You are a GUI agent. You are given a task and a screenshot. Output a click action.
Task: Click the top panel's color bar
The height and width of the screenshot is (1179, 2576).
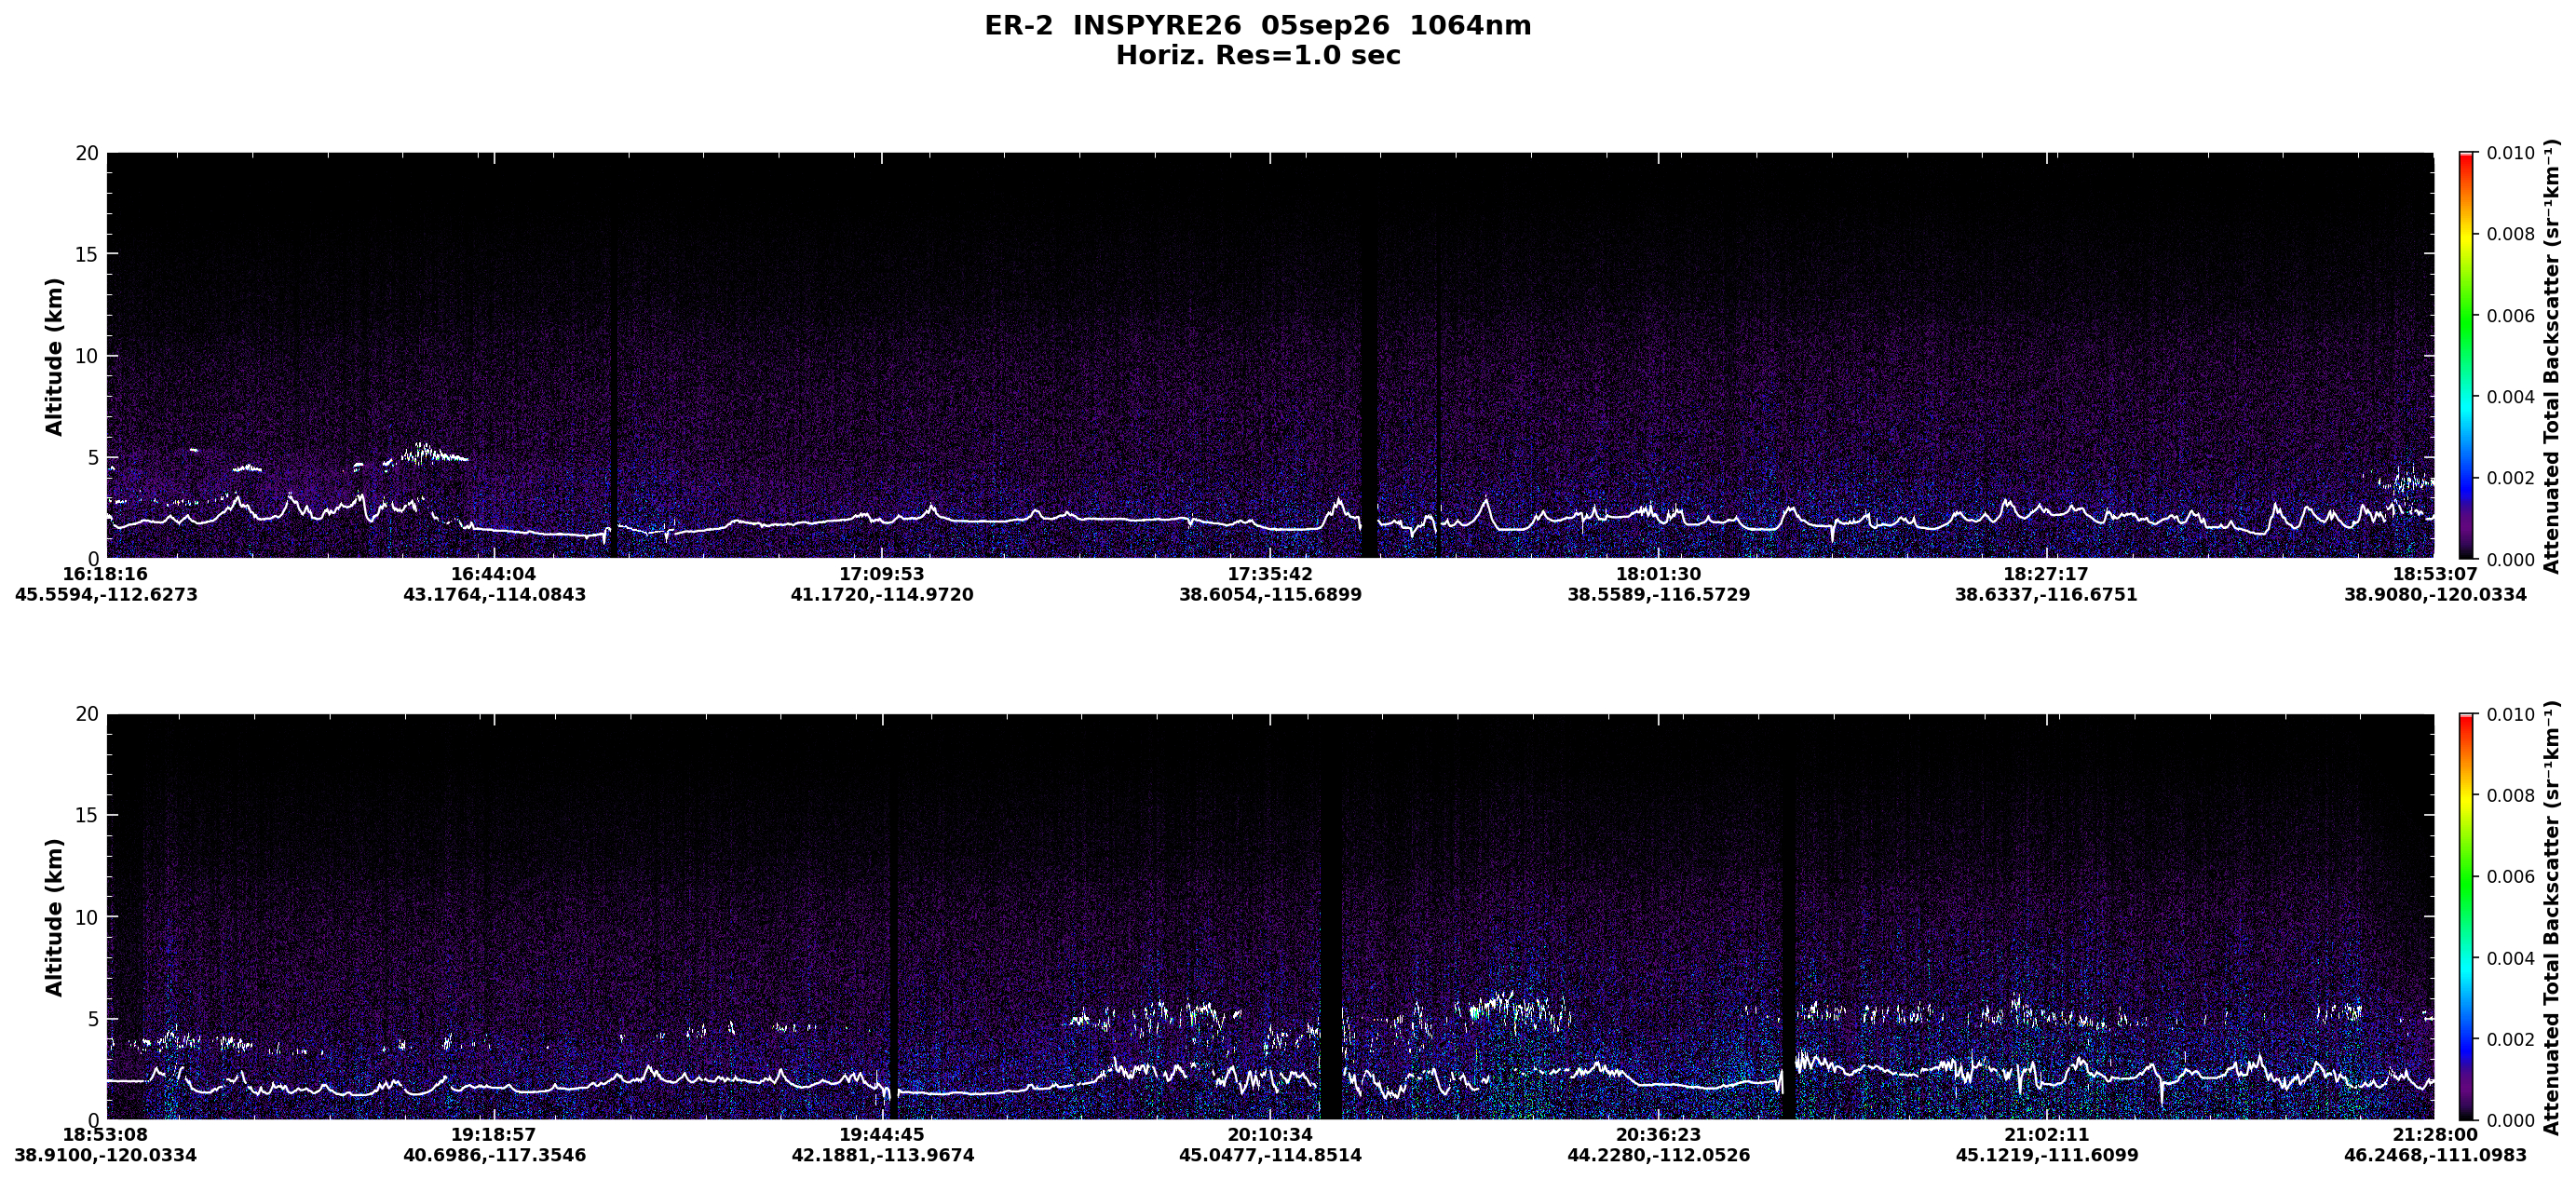pos(2466,355)
